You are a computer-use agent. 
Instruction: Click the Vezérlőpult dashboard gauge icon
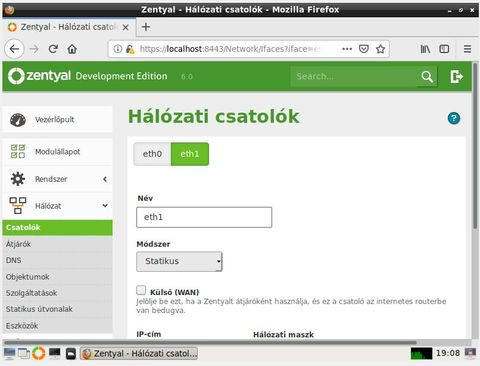pos(18,120)
